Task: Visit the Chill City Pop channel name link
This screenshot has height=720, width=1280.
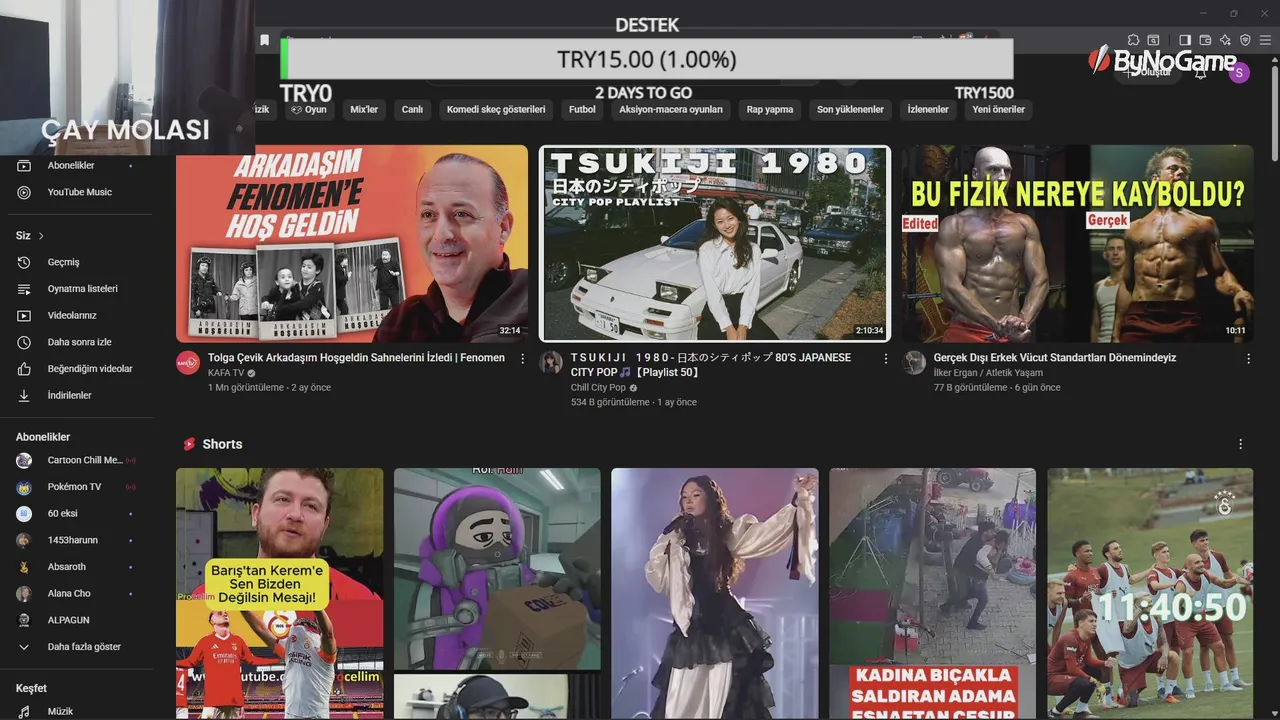Action: pyautogui.click(x=598, y=388)
